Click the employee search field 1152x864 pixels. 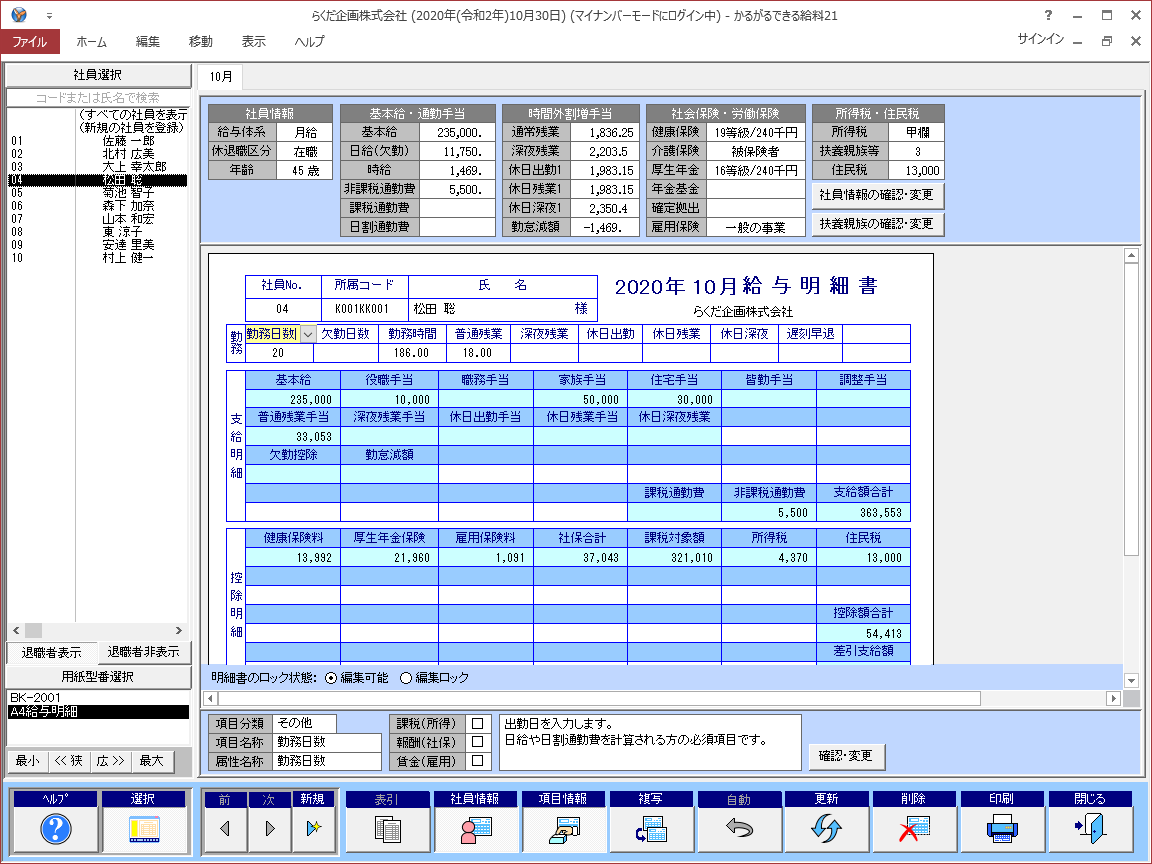tap(98, 98)
